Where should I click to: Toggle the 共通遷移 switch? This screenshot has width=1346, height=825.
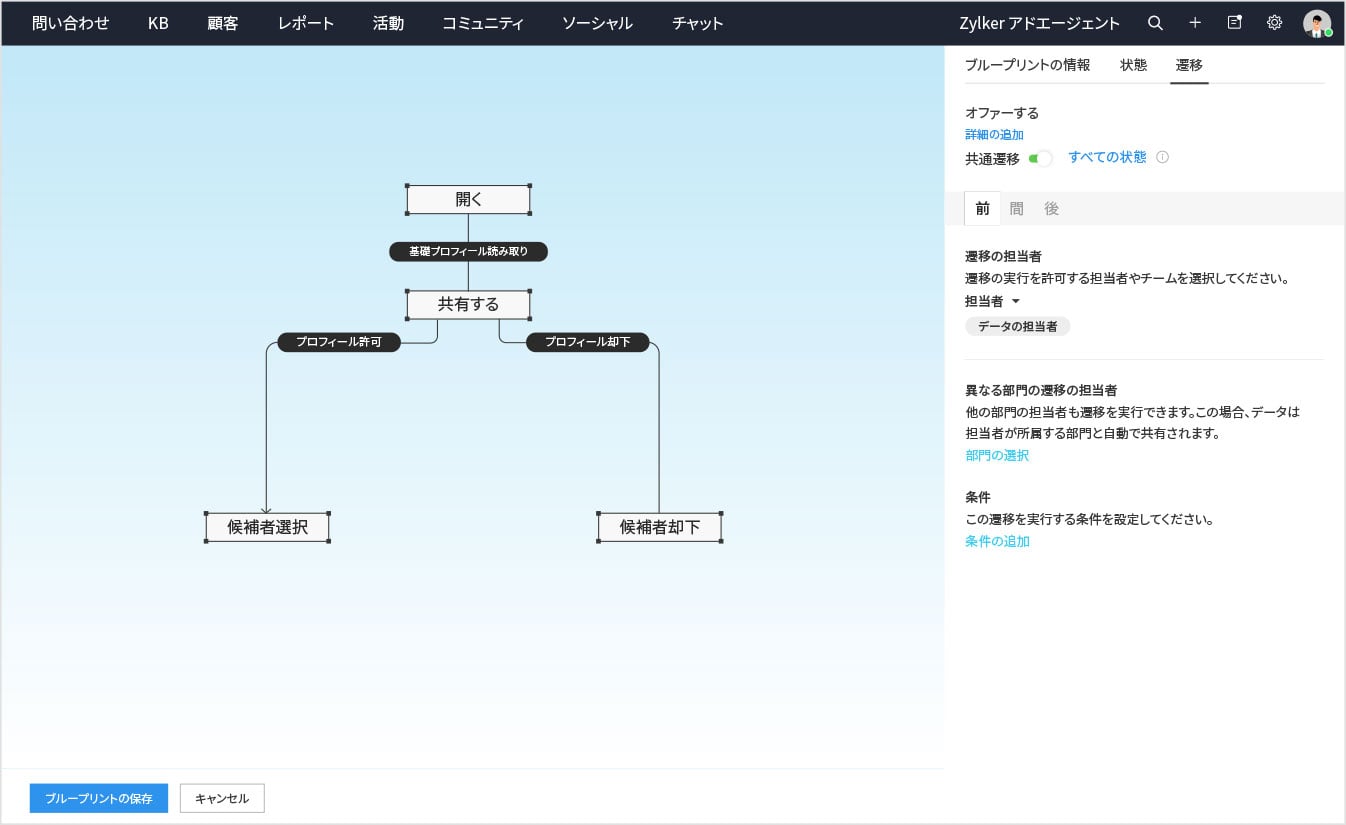click(1040, 158)
